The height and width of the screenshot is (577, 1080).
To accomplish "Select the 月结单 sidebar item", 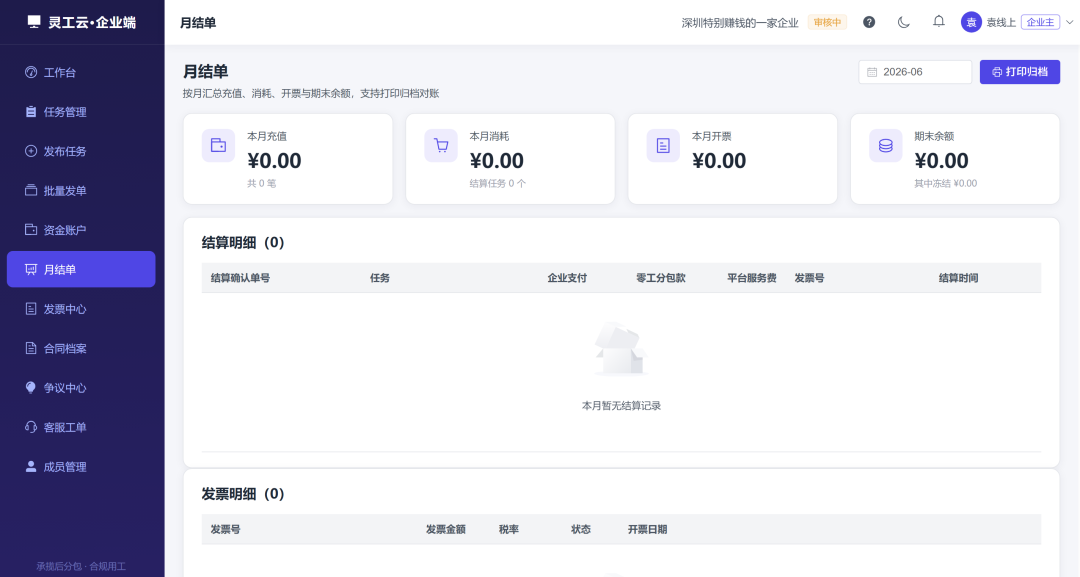I will [81, 269].
